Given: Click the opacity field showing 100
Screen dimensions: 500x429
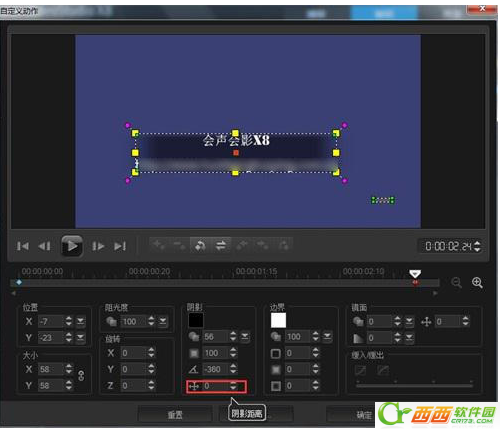Looking at the screenshot, I should pos(133,321).
